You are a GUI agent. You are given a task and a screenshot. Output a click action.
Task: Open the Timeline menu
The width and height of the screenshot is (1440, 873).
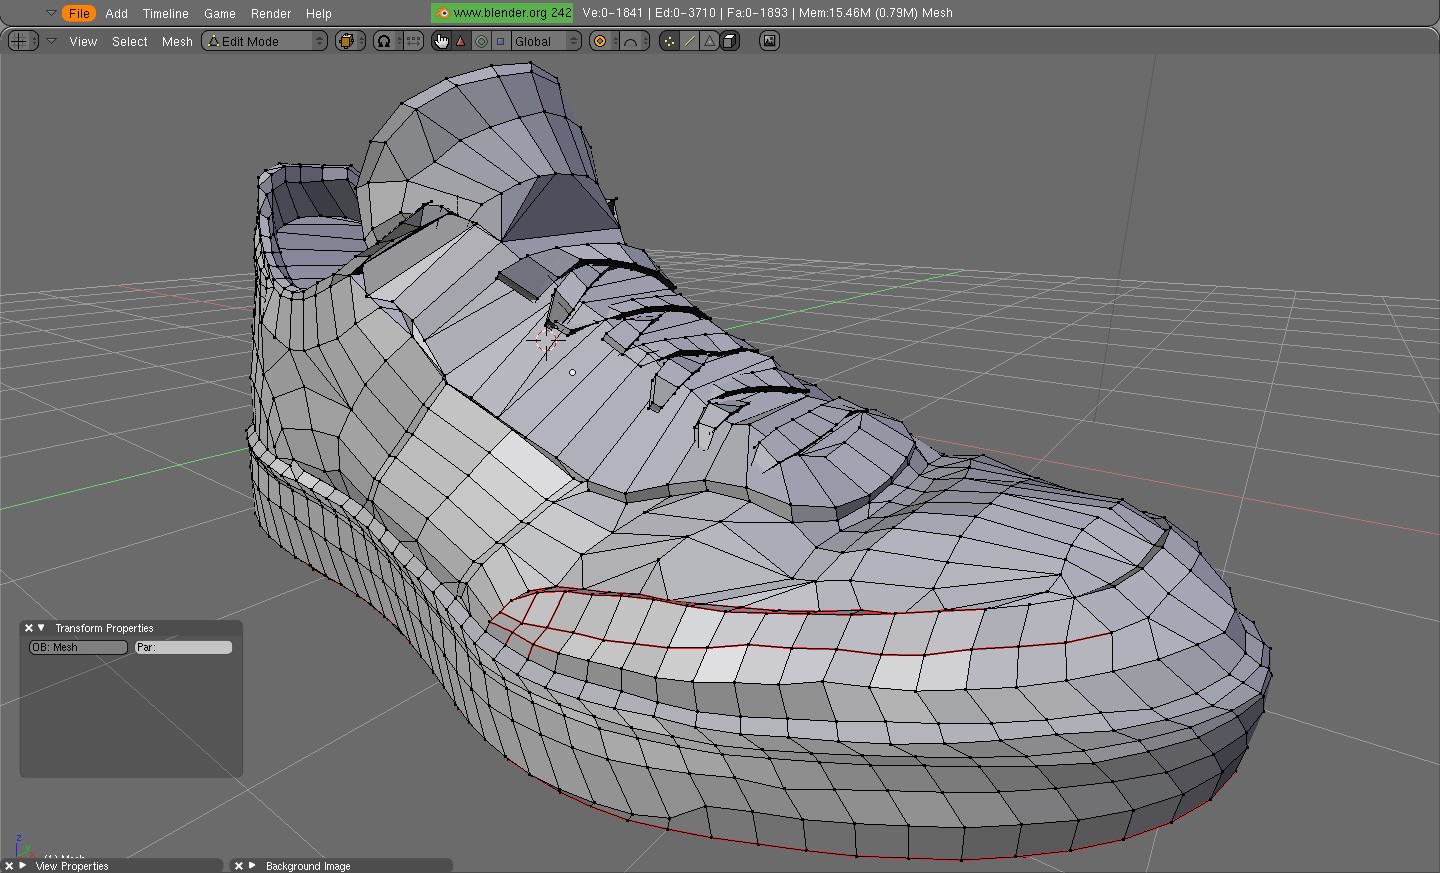tap(165, 13)
